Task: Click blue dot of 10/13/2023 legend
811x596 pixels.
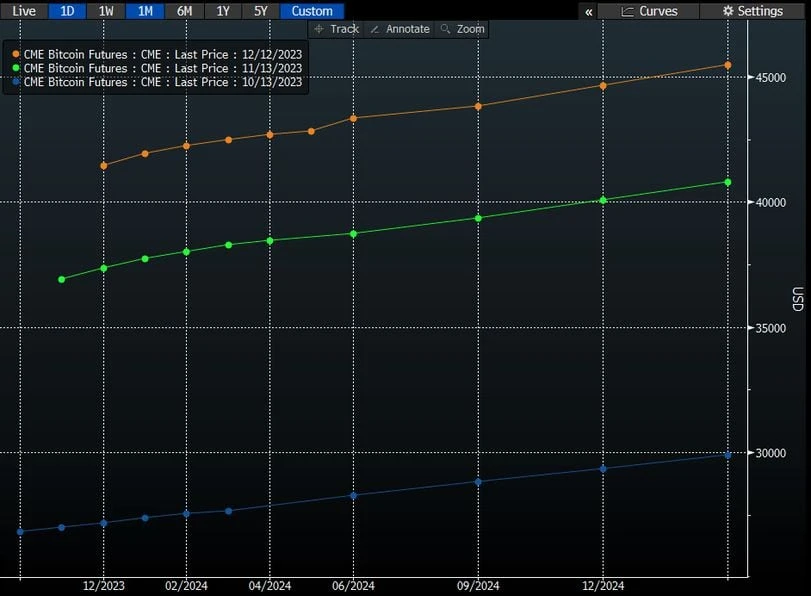Action: click(15, 82)
